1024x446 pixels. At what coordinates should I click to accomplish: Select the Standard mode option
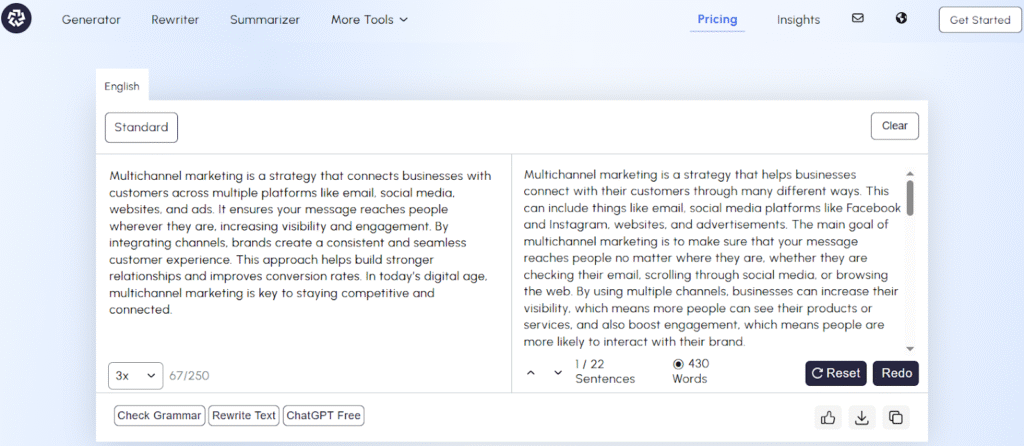click(x=141, y=127)
